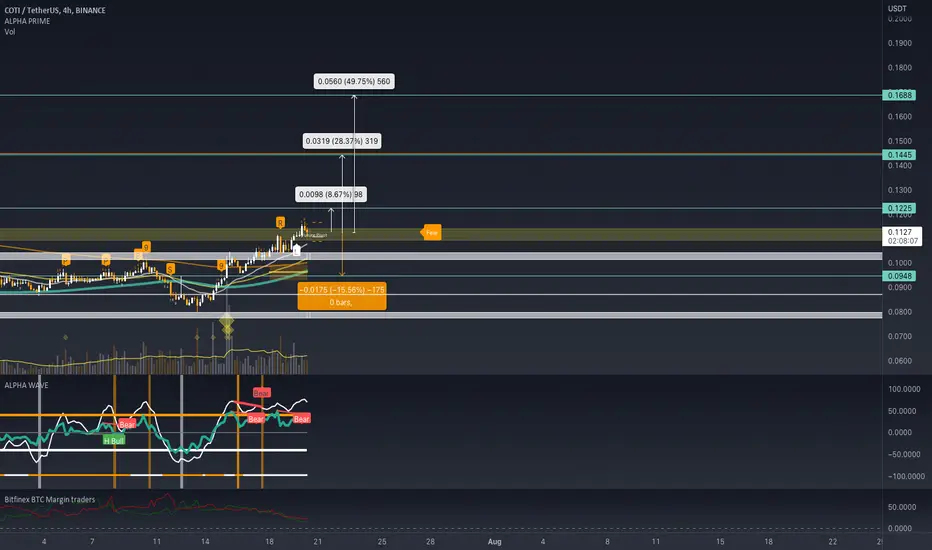The width and height of the screenshot is (932, 550).
Task: Click the 14 date on time axis
Action: pyautogui.click(x=205, y=542)
